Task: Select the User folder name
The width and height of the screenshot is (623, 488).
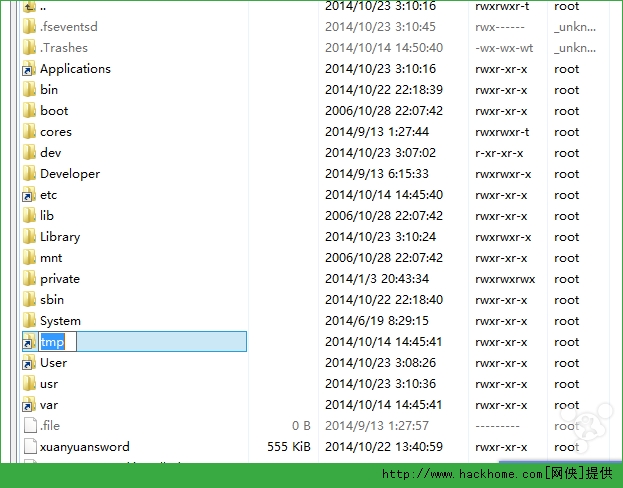Action: pos(54,363)
